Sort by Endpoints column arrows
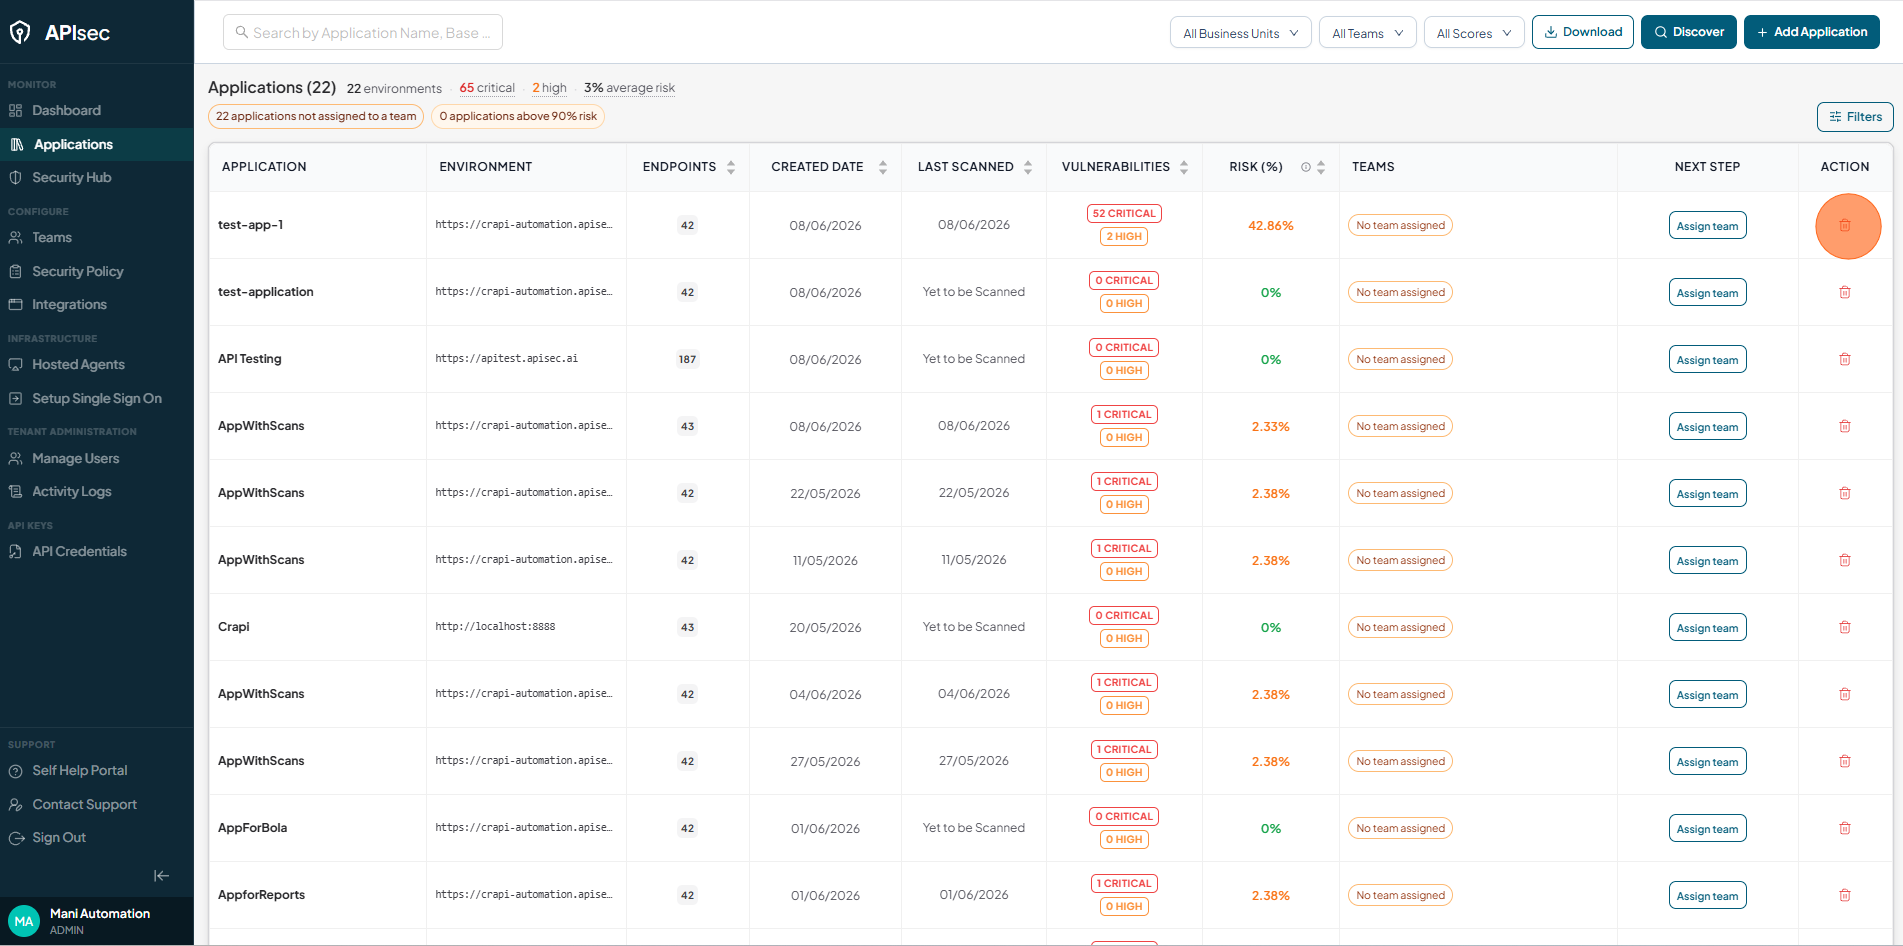 (731, 167)
